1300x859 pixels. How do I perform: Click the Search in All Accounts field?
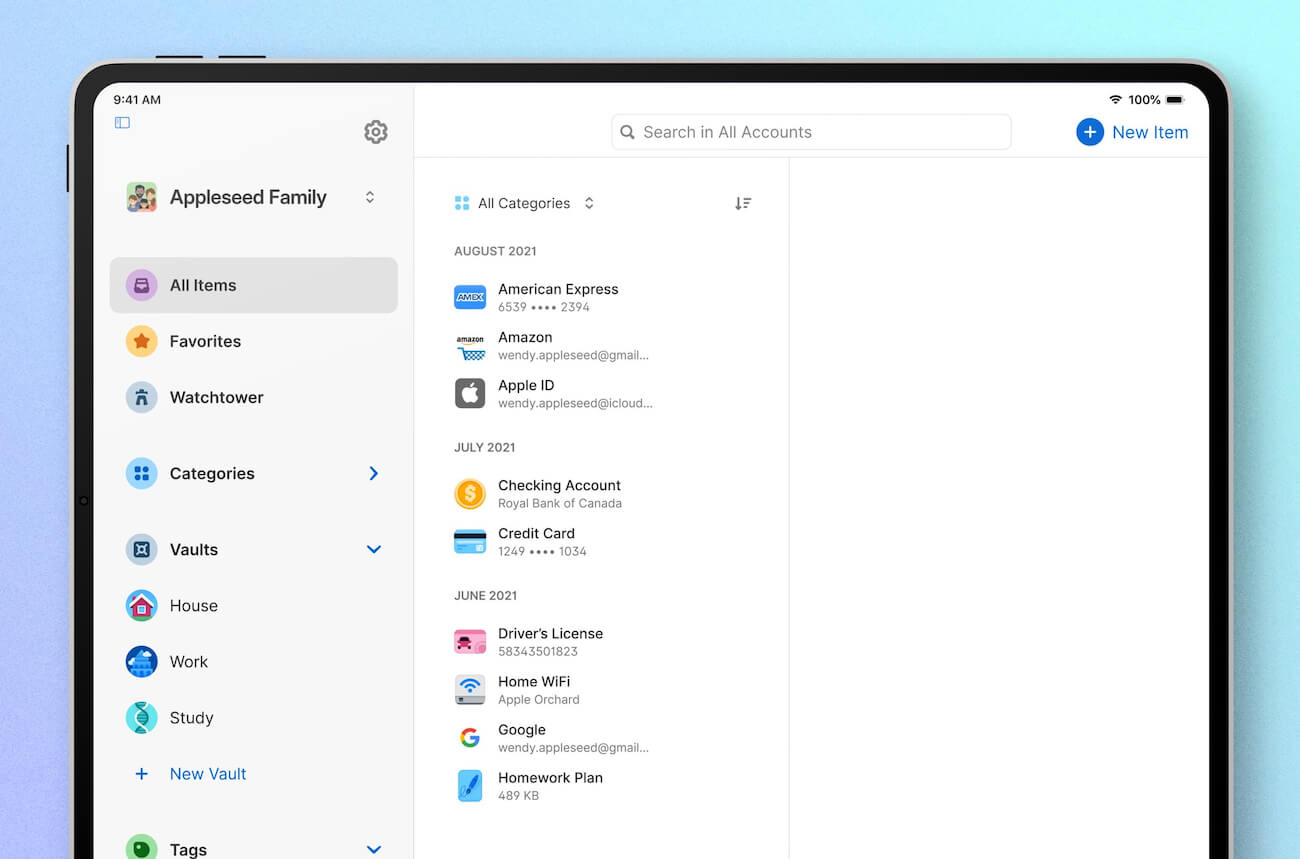click(x=810, y=131)
